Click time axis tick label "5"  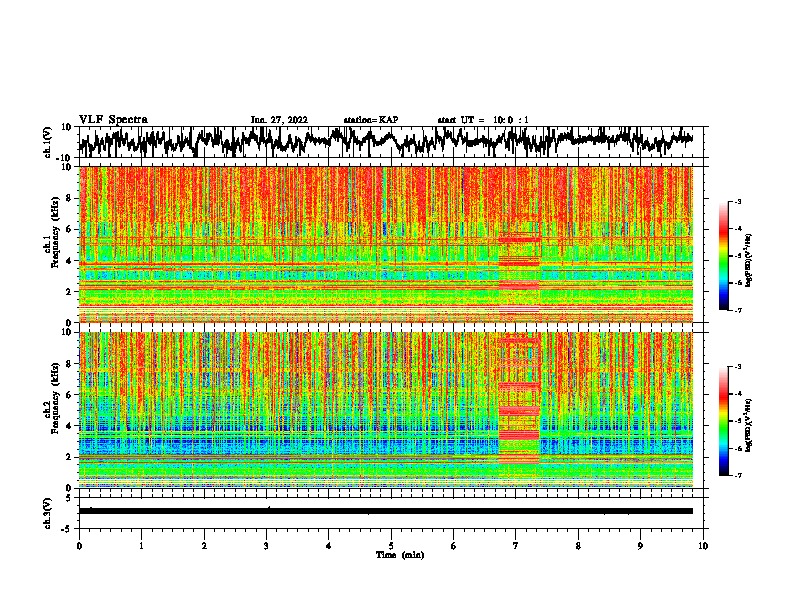pos(391,546)
